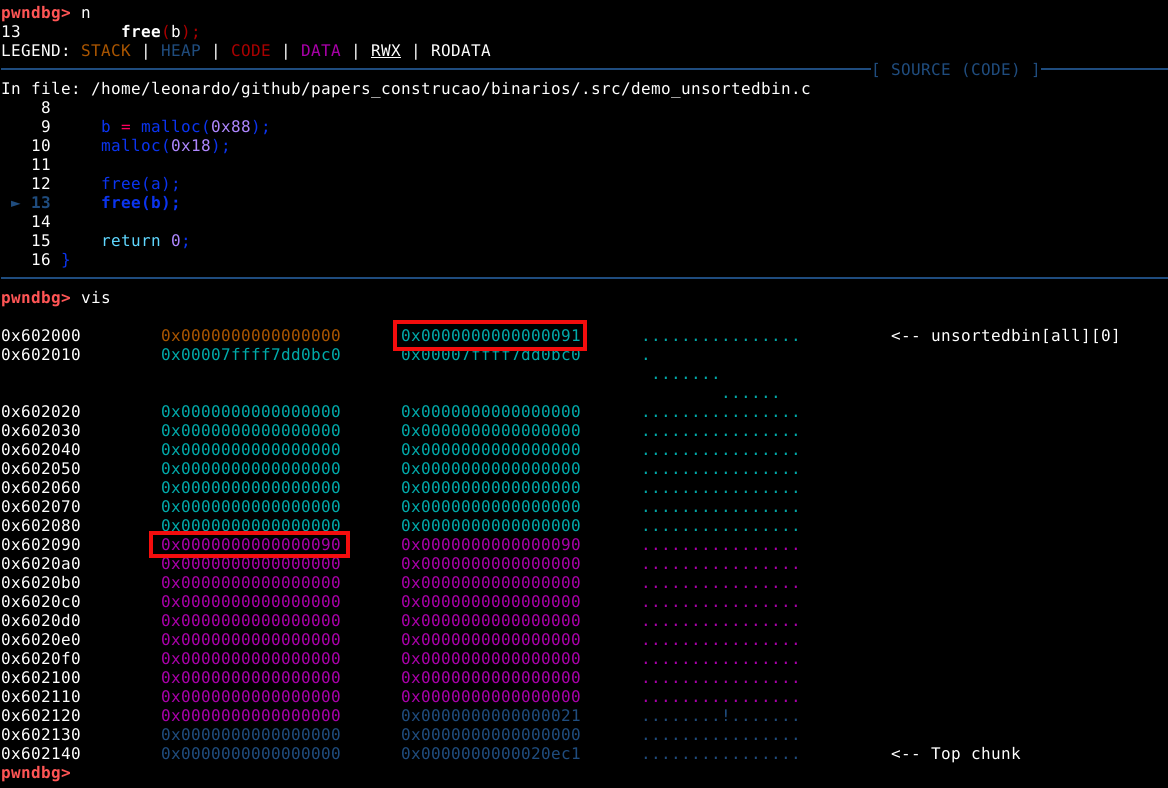Click the address 0x602000
Viewport: 1168px width, 788px height.
40,335
